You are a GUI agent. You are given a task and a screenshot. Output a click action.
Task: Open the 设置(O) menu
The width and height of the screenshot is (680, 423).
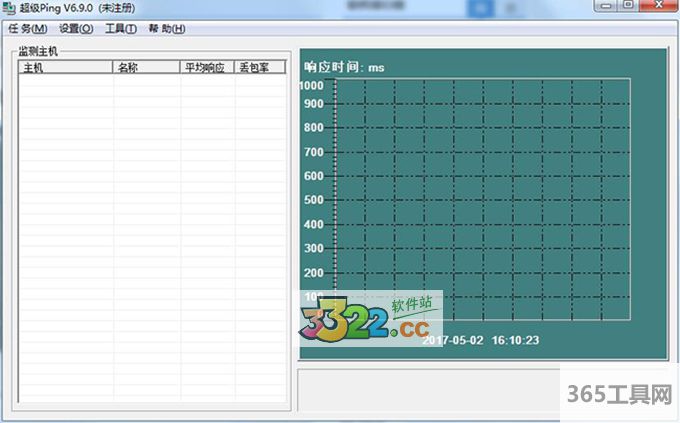click(x=76, y=28)
